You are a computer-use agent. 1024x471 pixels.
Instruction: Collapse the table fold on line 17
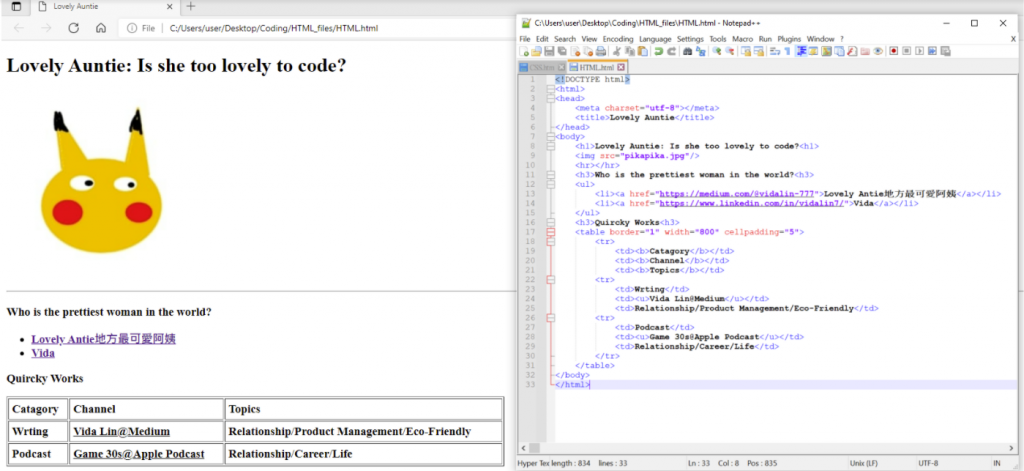(x=551, y=232)
